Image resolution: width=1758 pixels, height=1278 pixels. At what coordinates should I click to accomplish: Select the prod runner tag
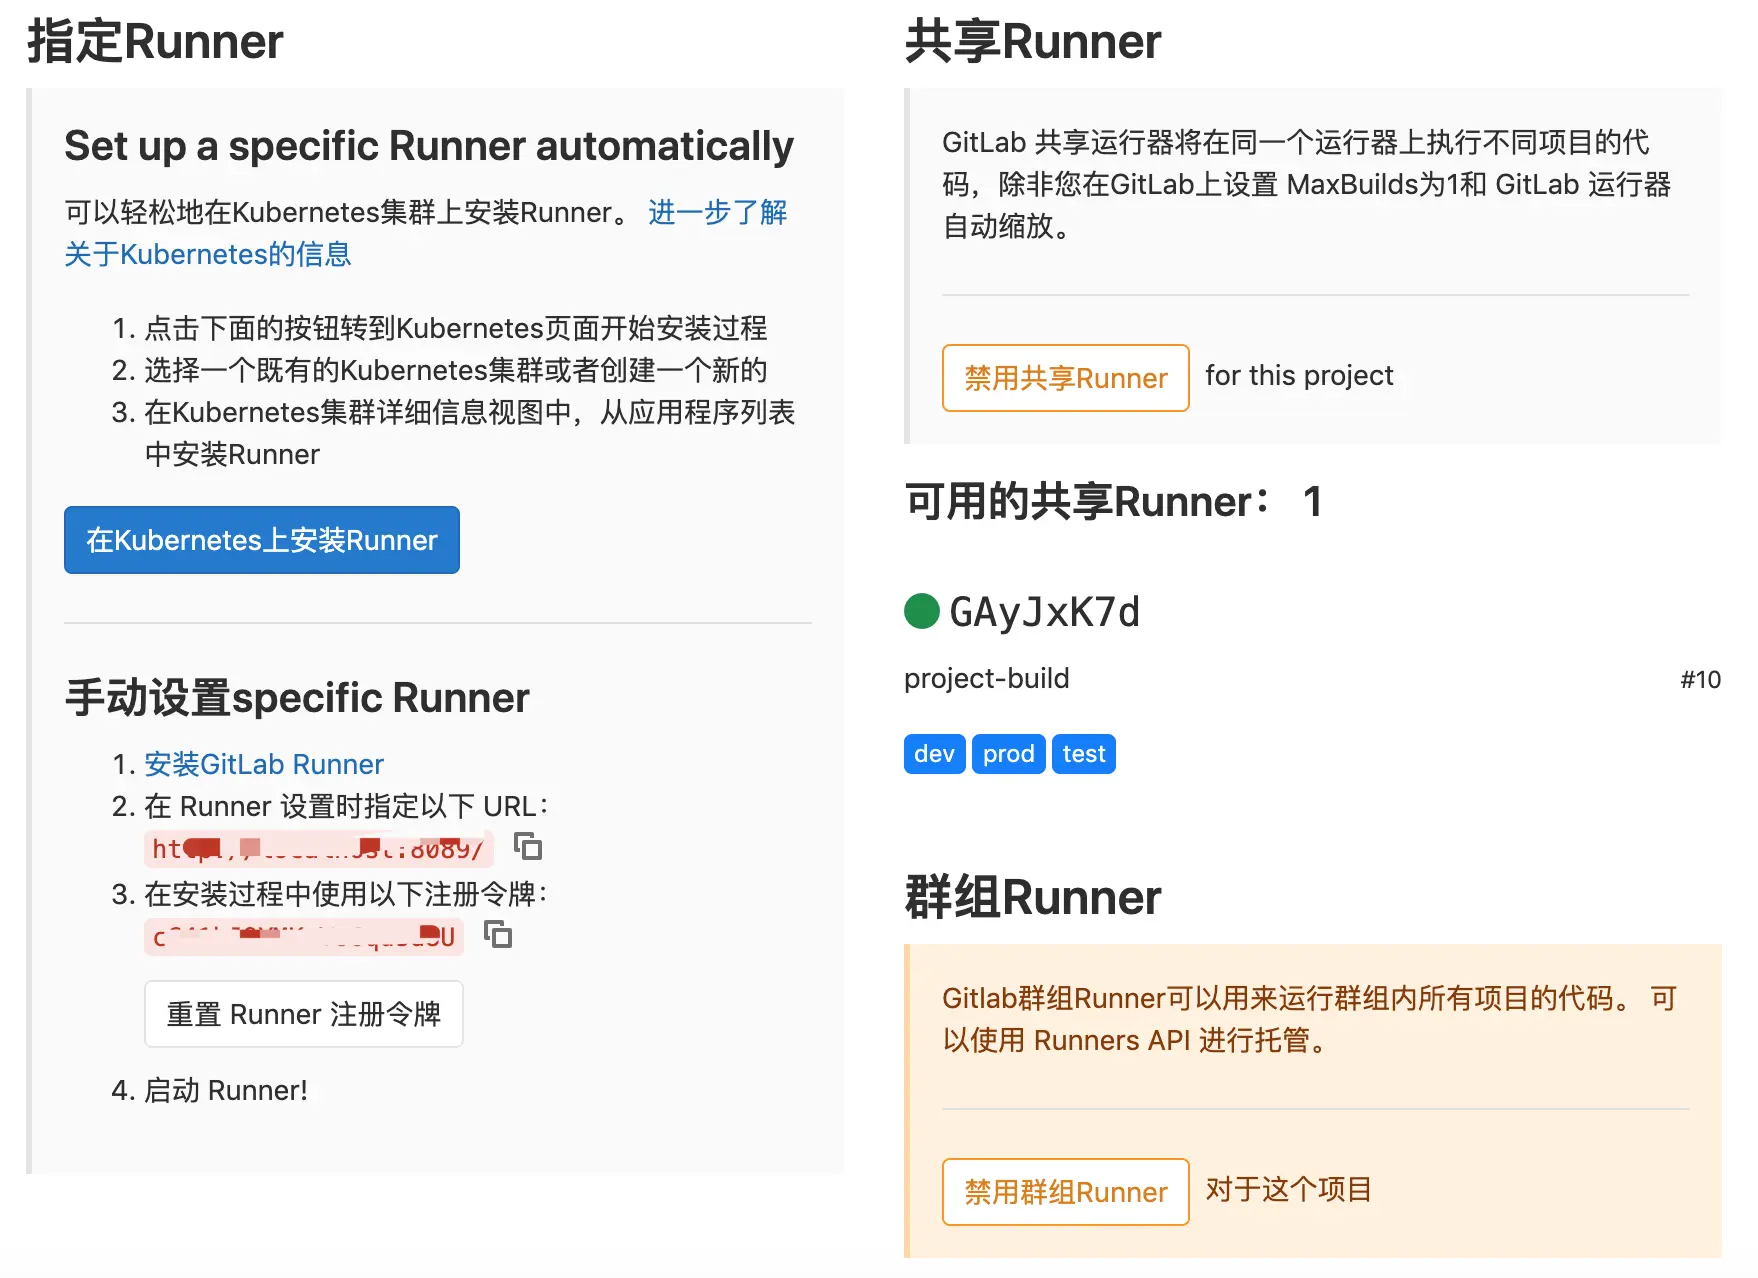(x=1008, y=754)
